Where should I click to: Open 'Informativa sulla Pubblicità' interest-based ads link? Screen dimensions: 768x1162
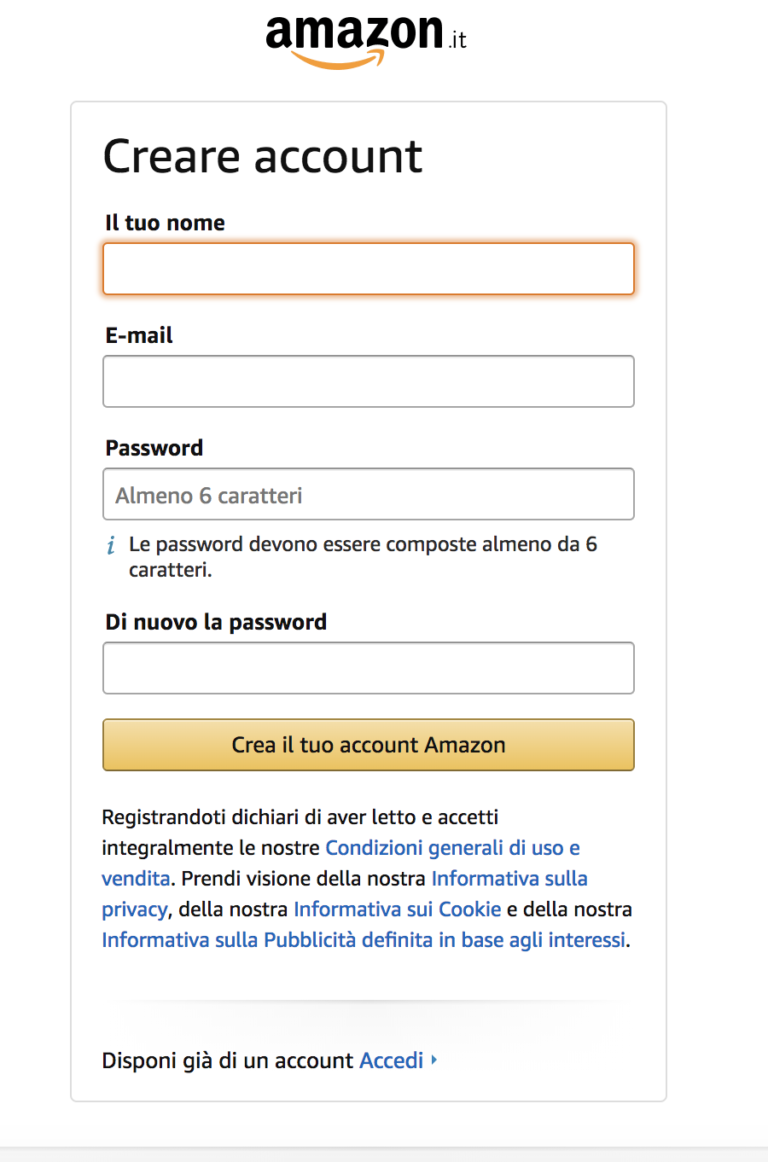pos(363,940)
